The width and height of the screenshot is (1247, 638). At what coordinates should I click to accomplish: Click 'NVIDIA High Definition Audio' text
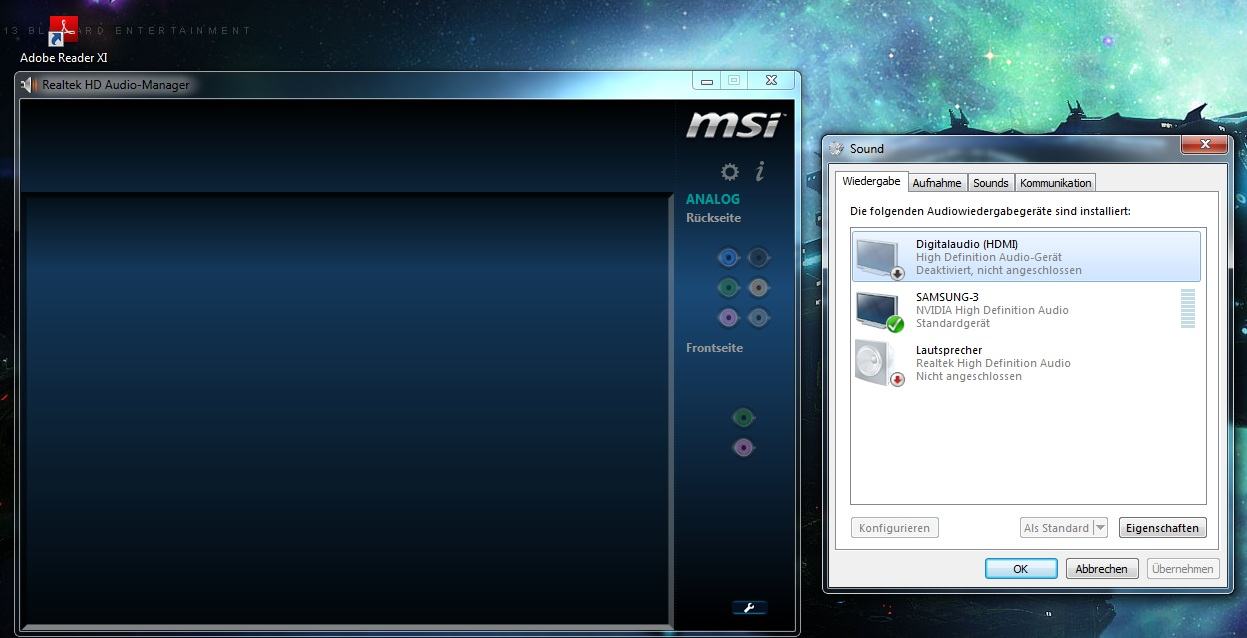point(992,310)
